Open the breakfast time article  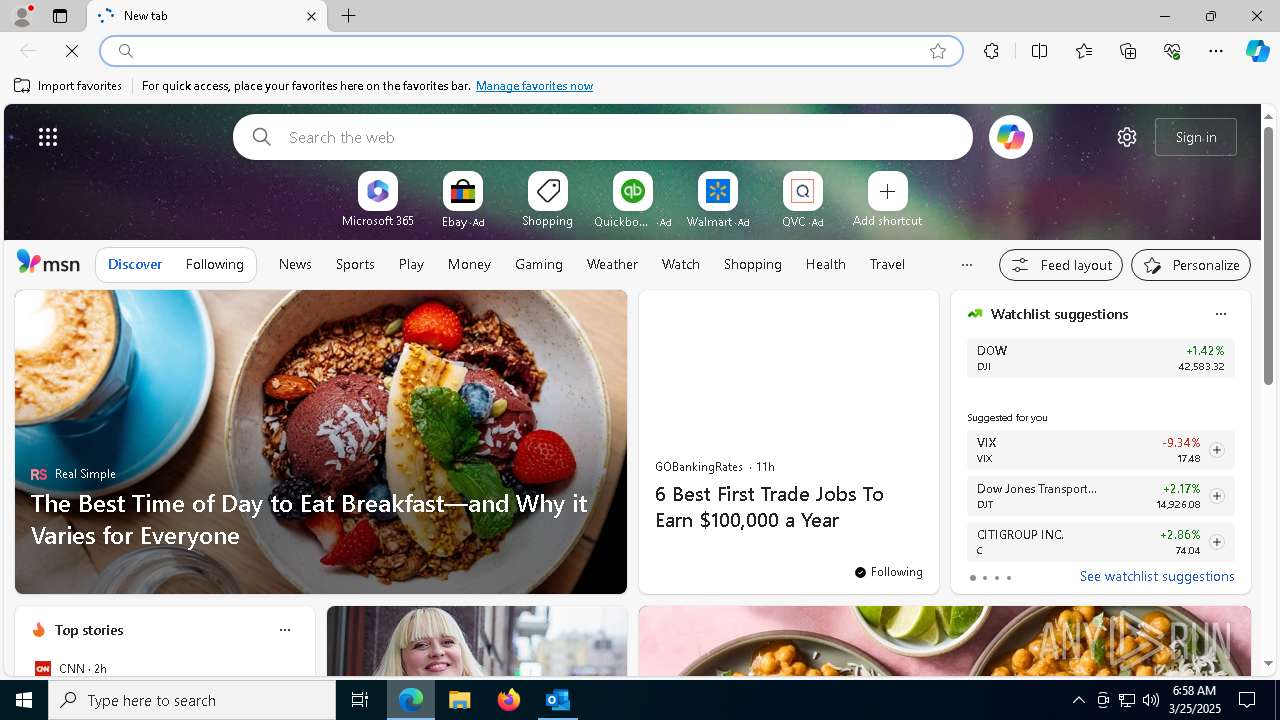[309, 519]
